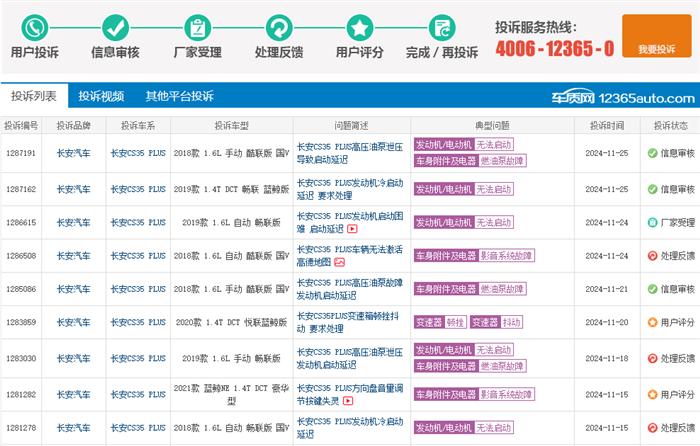The height and width of the screenshot is (446, 700).
Task: Click 长安汽车 brand link for complaint 1283859
Action: pos(73,322)
